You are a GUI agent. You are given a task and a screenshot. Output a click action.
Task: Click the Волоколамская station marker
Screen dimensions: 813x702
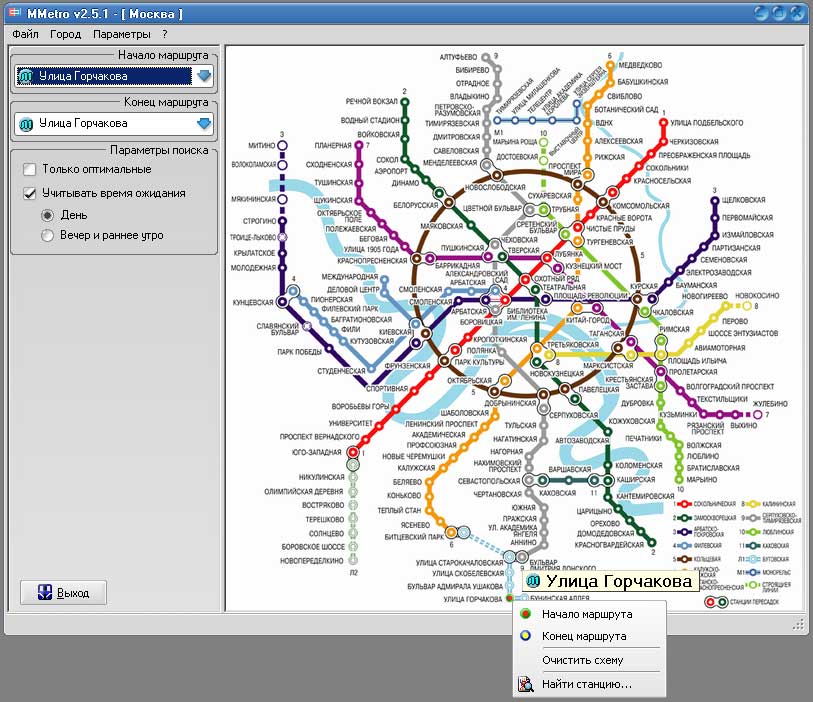point(282,165)
